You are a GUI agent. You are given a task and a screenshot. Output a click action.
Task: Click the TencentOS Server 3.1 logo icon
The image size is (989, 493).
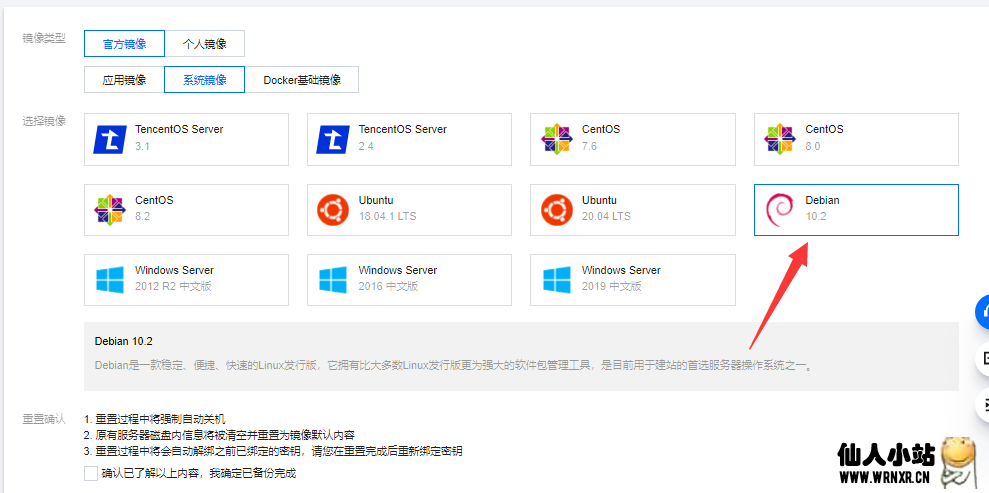[x=110, y=139]
